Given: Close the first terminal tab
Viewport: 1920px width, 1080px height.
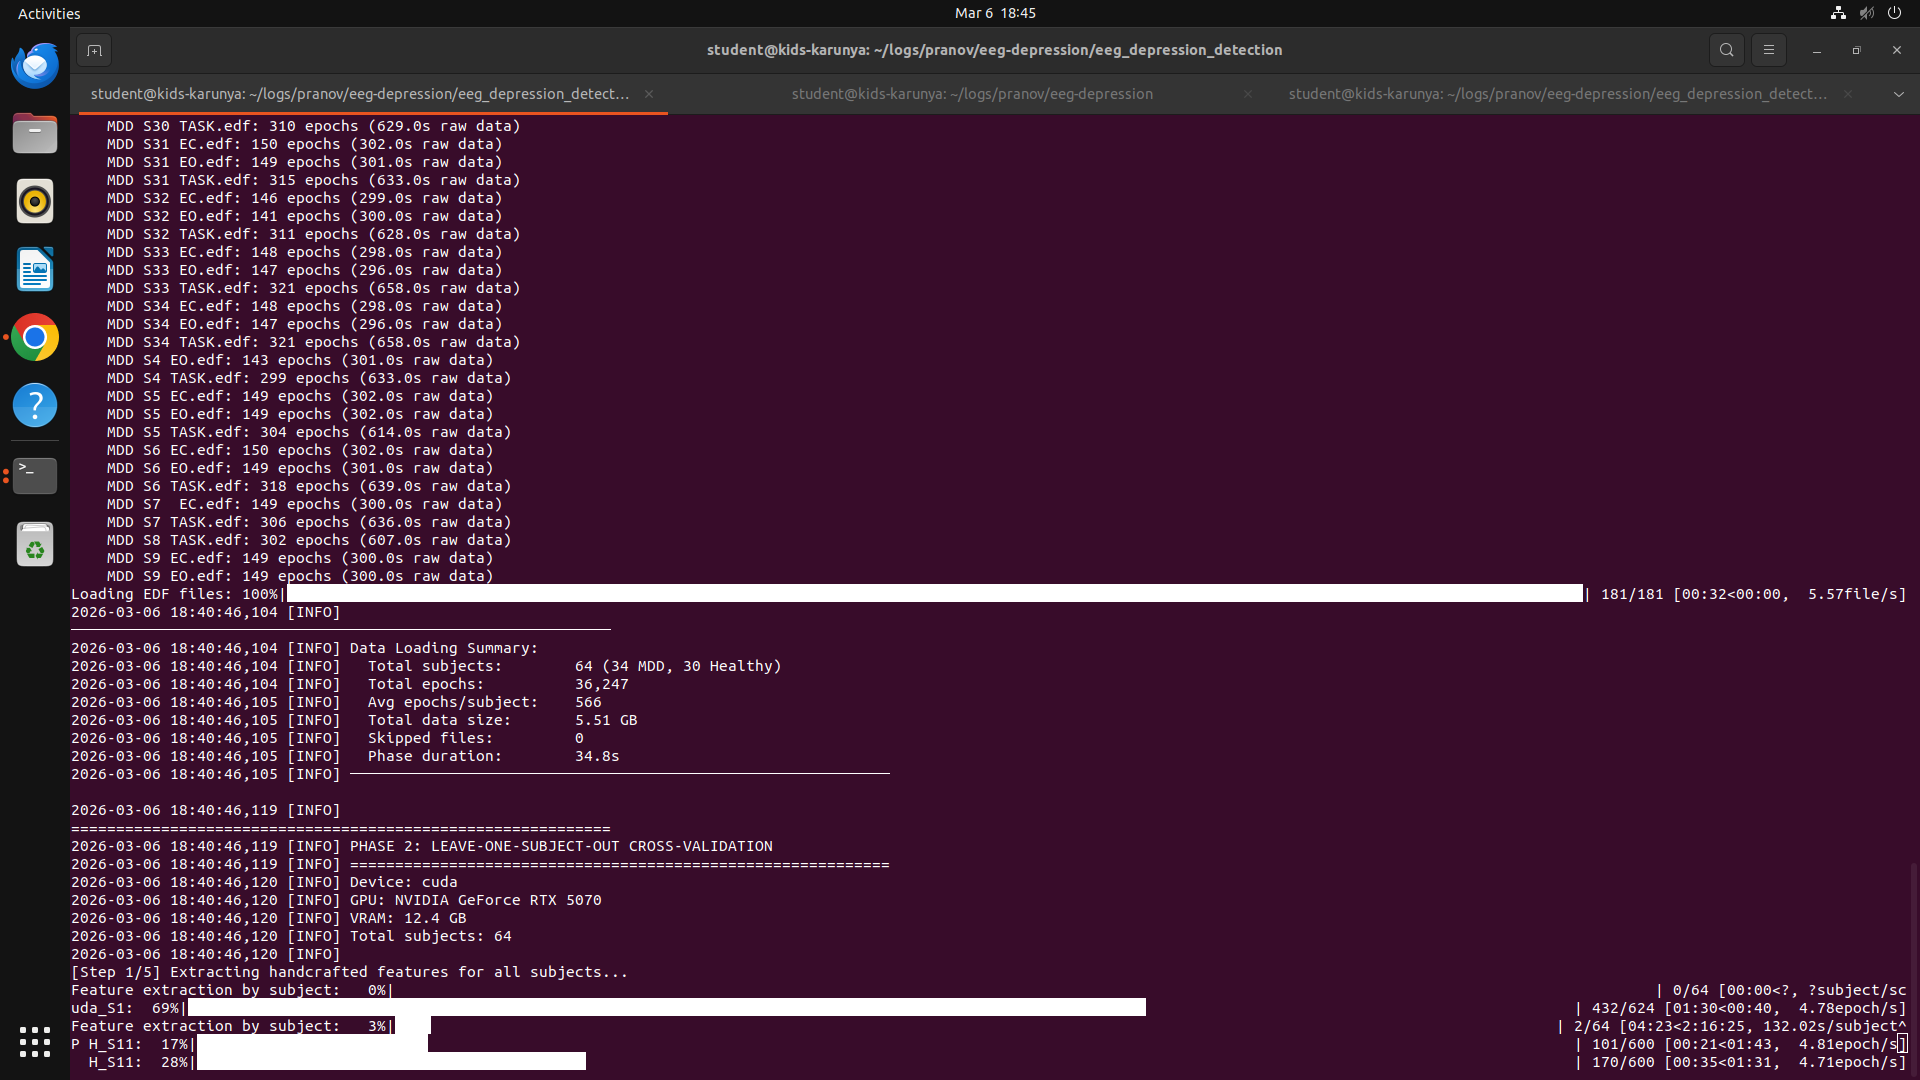Looking at the screenshot, I should click(649, 94).
